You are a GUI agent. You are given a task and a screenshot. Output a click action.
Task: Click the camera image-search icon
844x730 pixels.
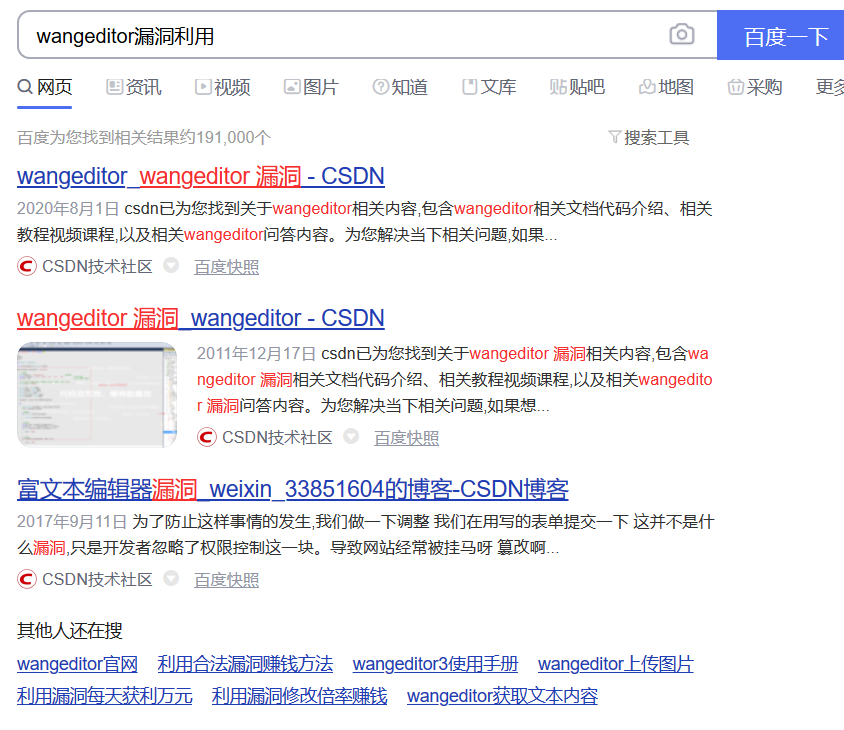click(x=681, y=35)
